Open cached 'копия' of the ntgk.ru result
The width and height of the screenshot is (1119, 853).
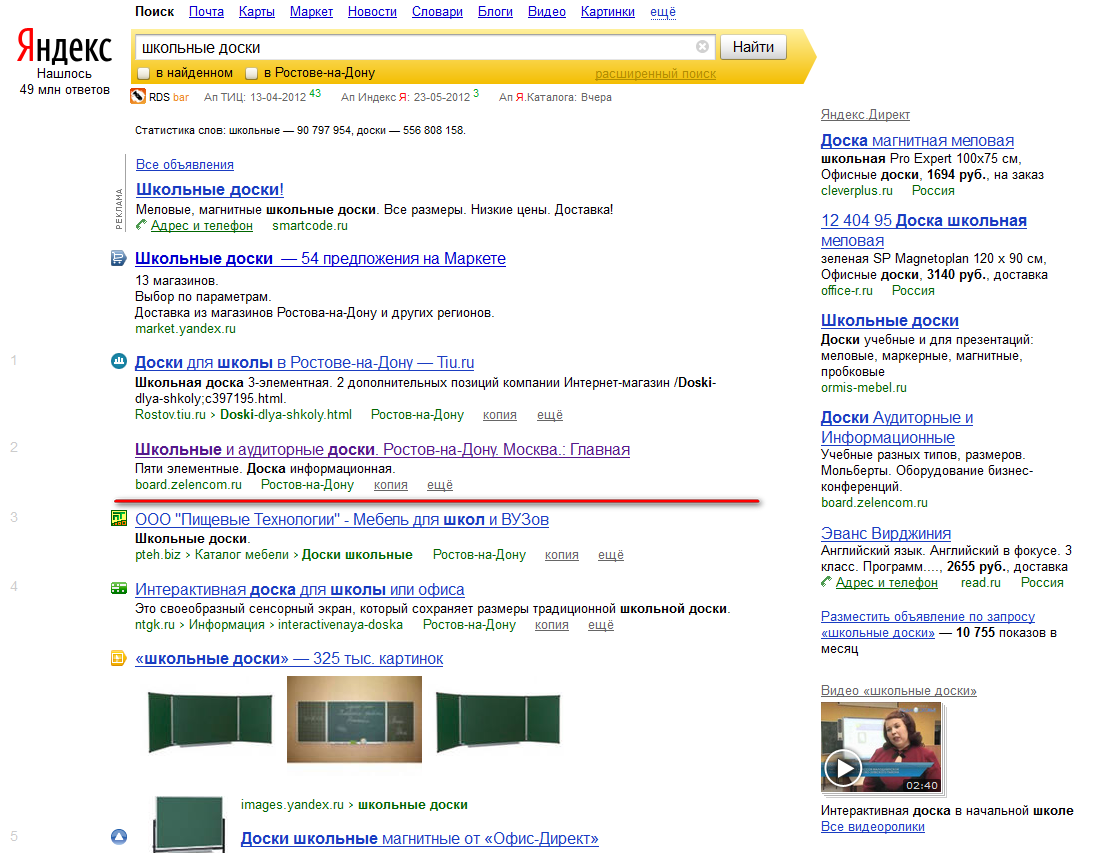point(552,625)
